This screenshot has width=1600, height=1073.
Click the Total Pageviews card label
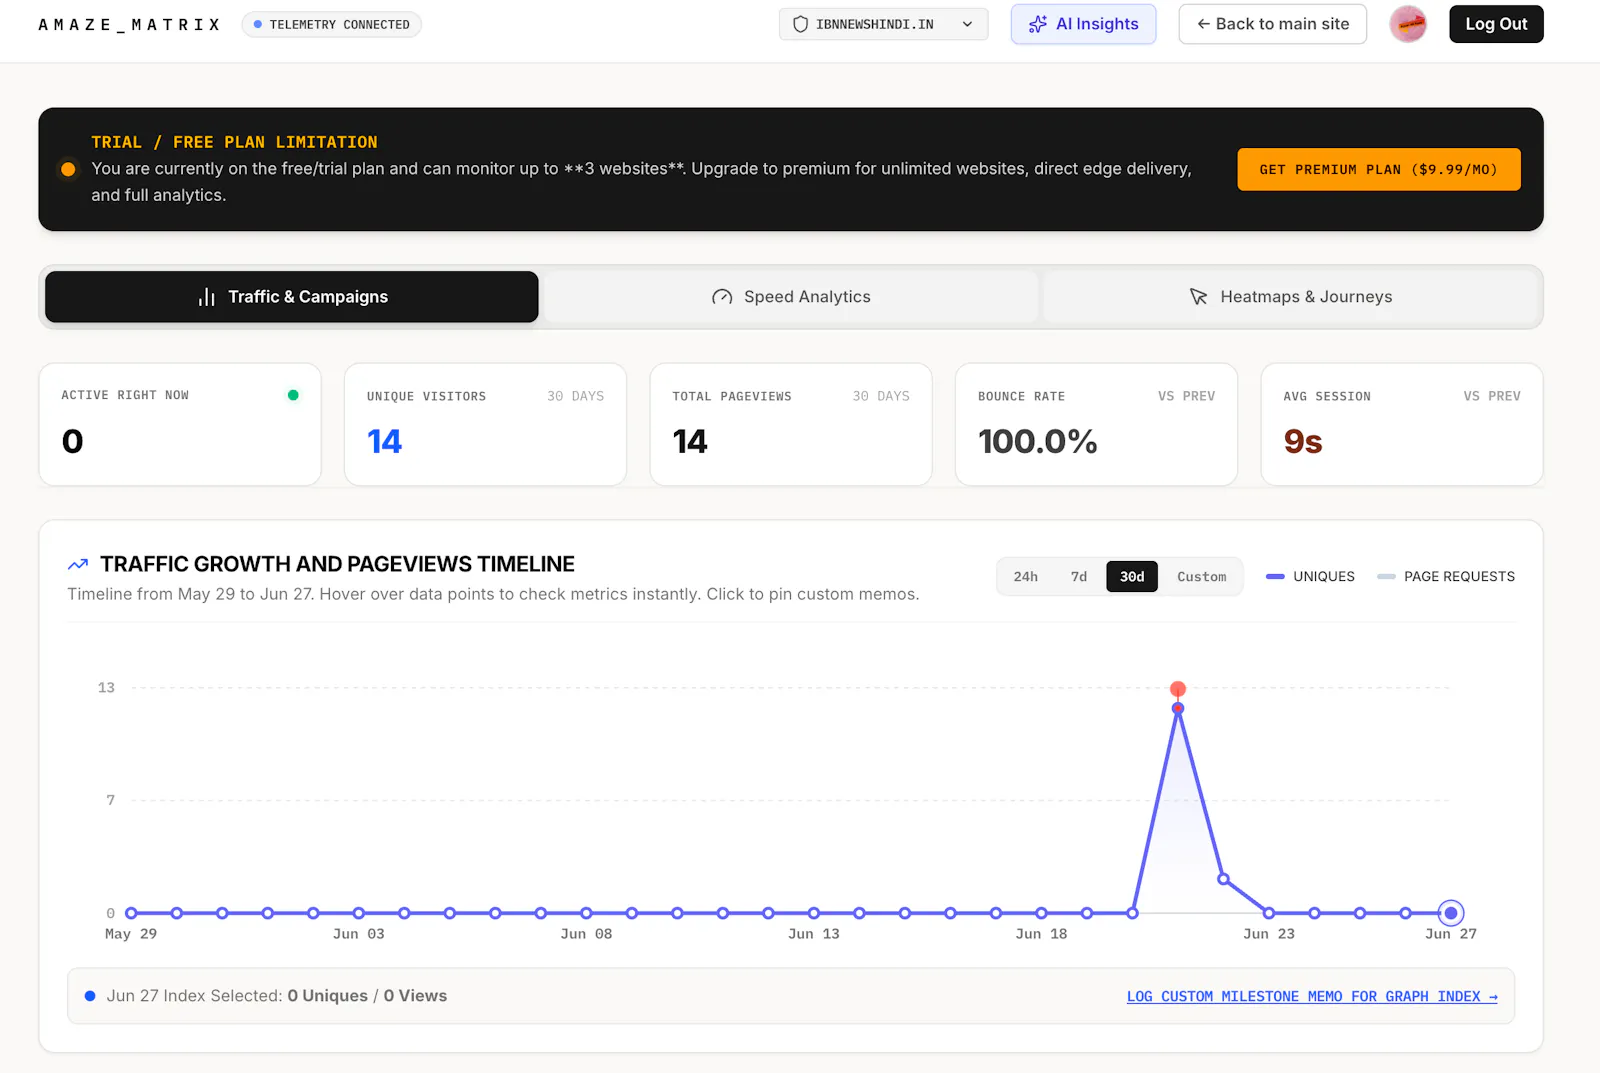pyautogui.click(x=732, y=396)
